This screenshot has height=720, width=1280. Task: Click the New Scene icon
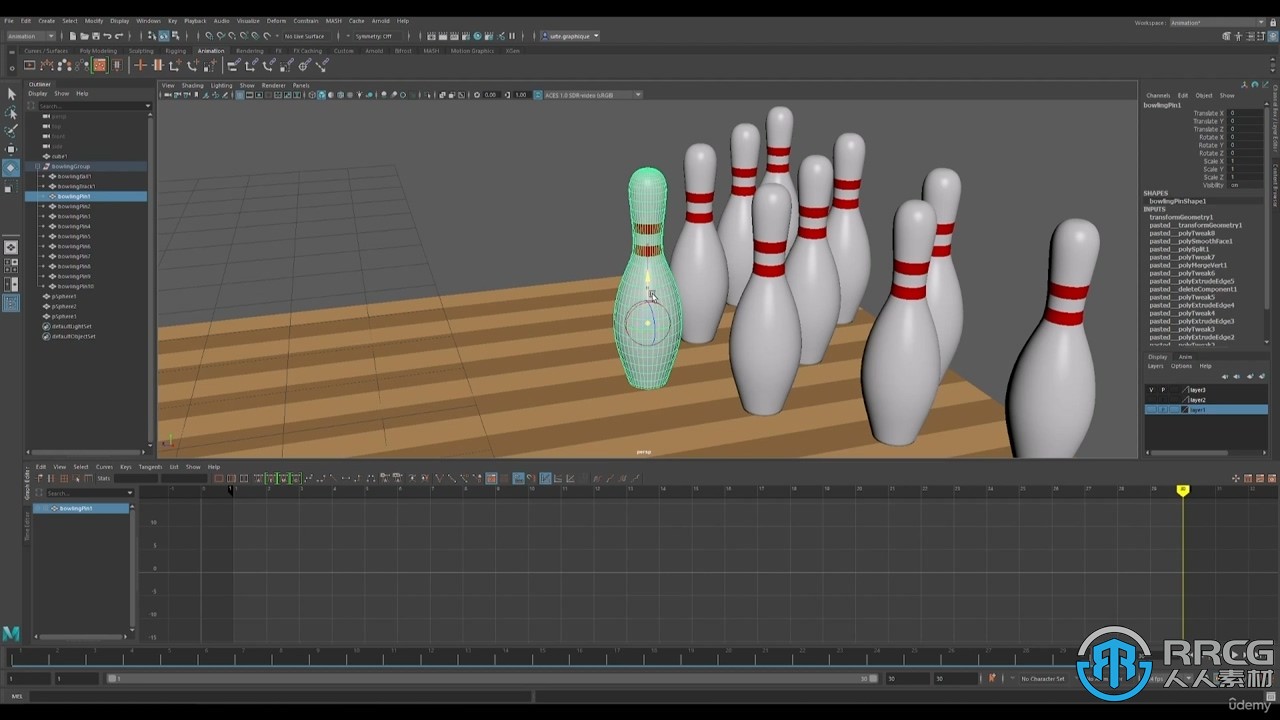(x=73, y=36)
